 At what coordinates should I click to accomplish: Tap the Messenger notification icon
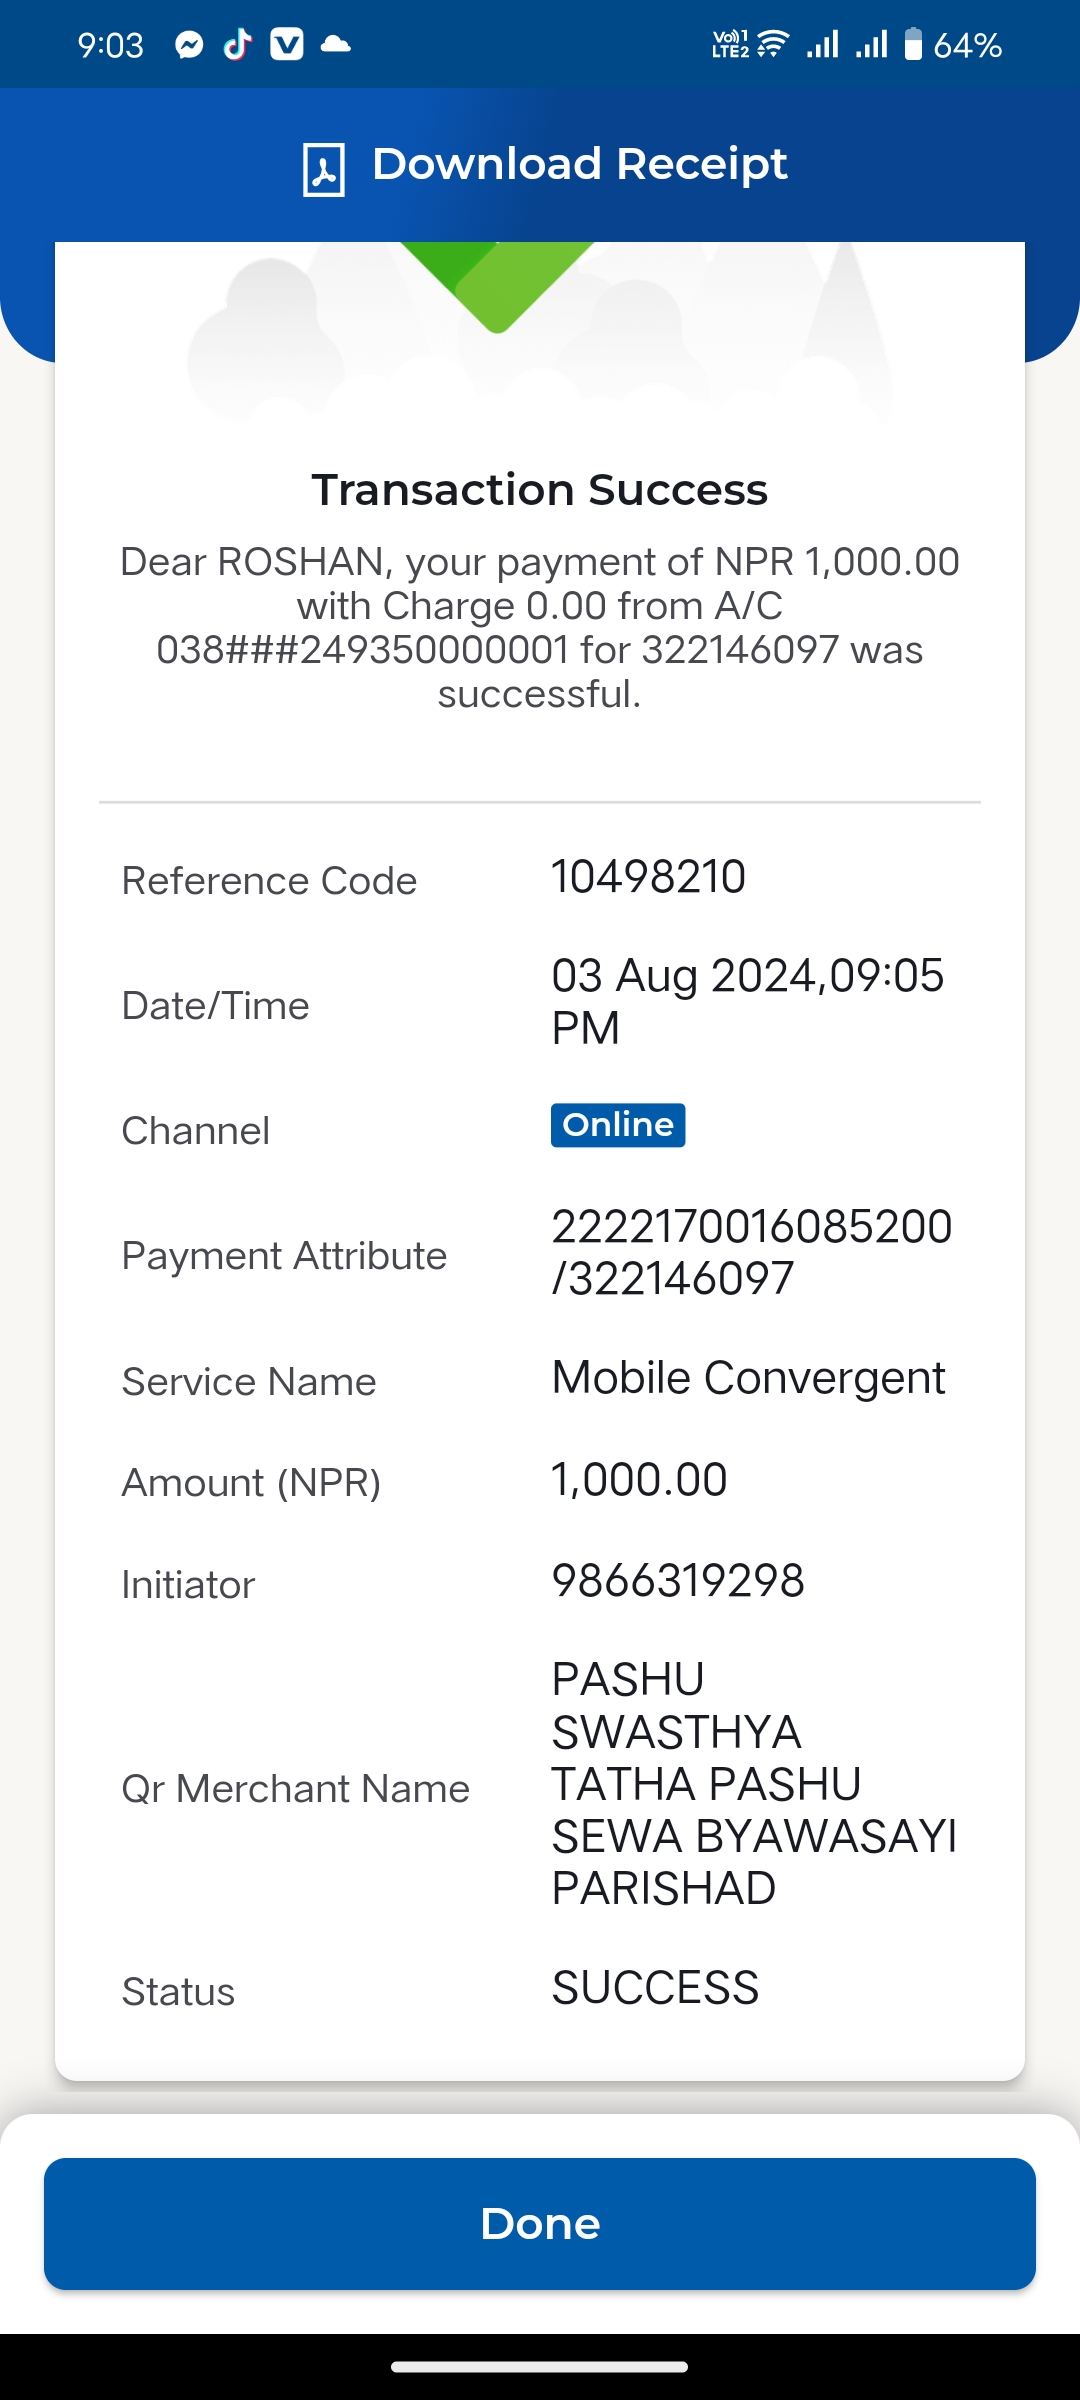pos(189,45)
